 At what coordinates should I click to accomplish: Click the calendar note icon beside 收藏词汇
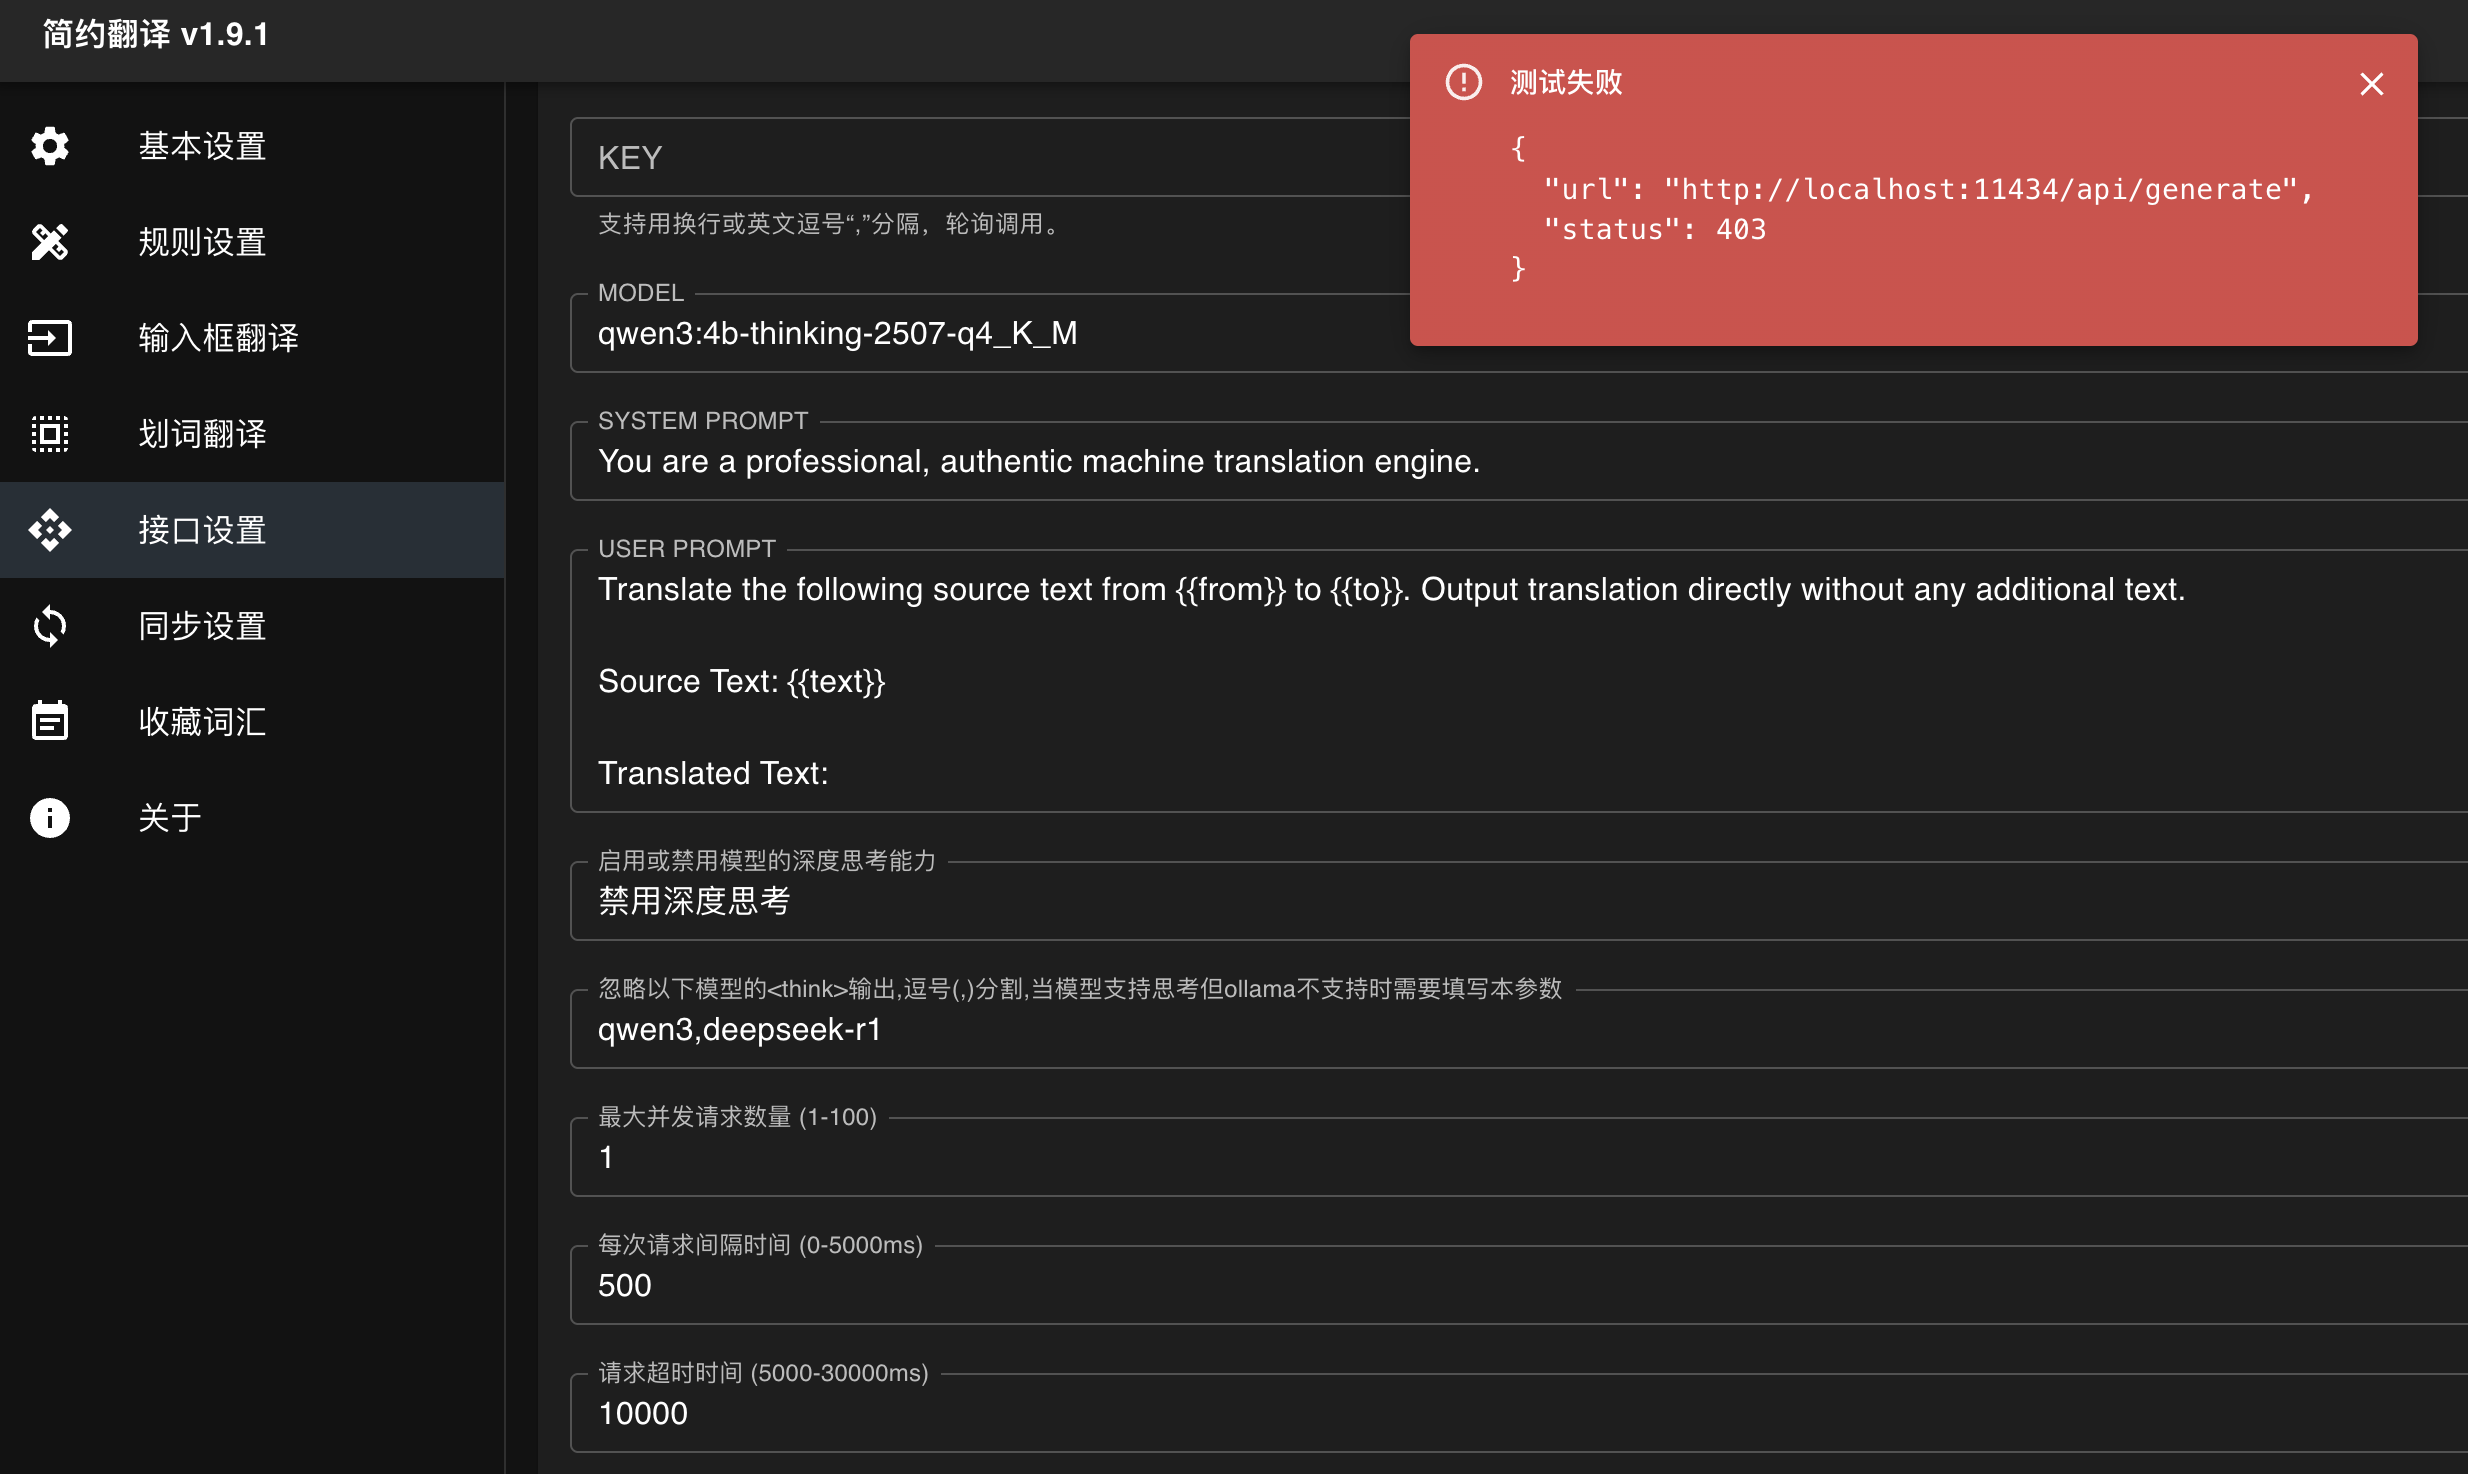pos(50,720)
